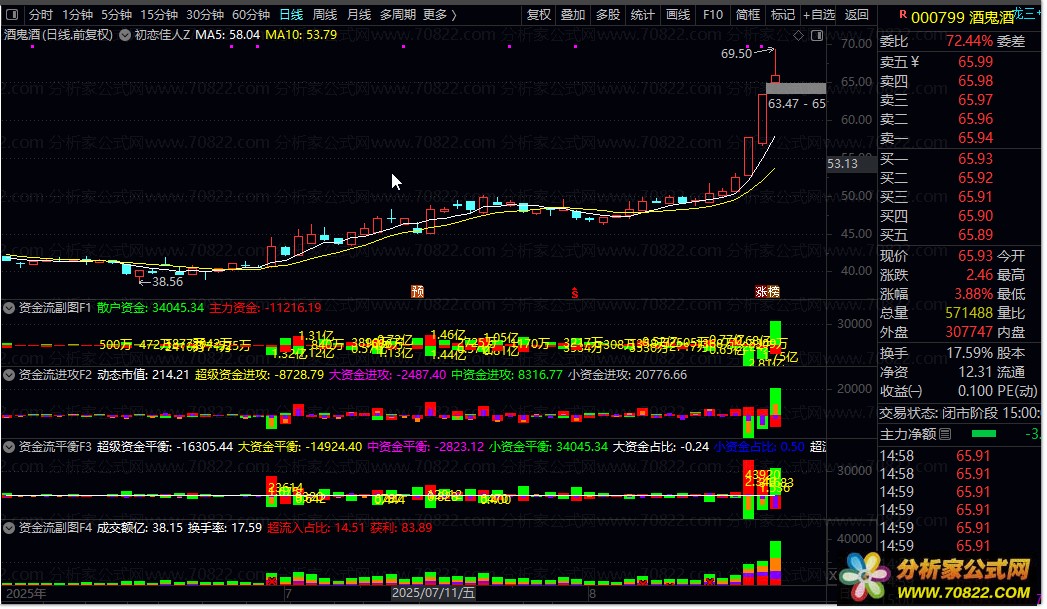Click the 2025/07/11/五 date marker
The width and height of the screenshot is (1047, 609).
click(433, 593)
